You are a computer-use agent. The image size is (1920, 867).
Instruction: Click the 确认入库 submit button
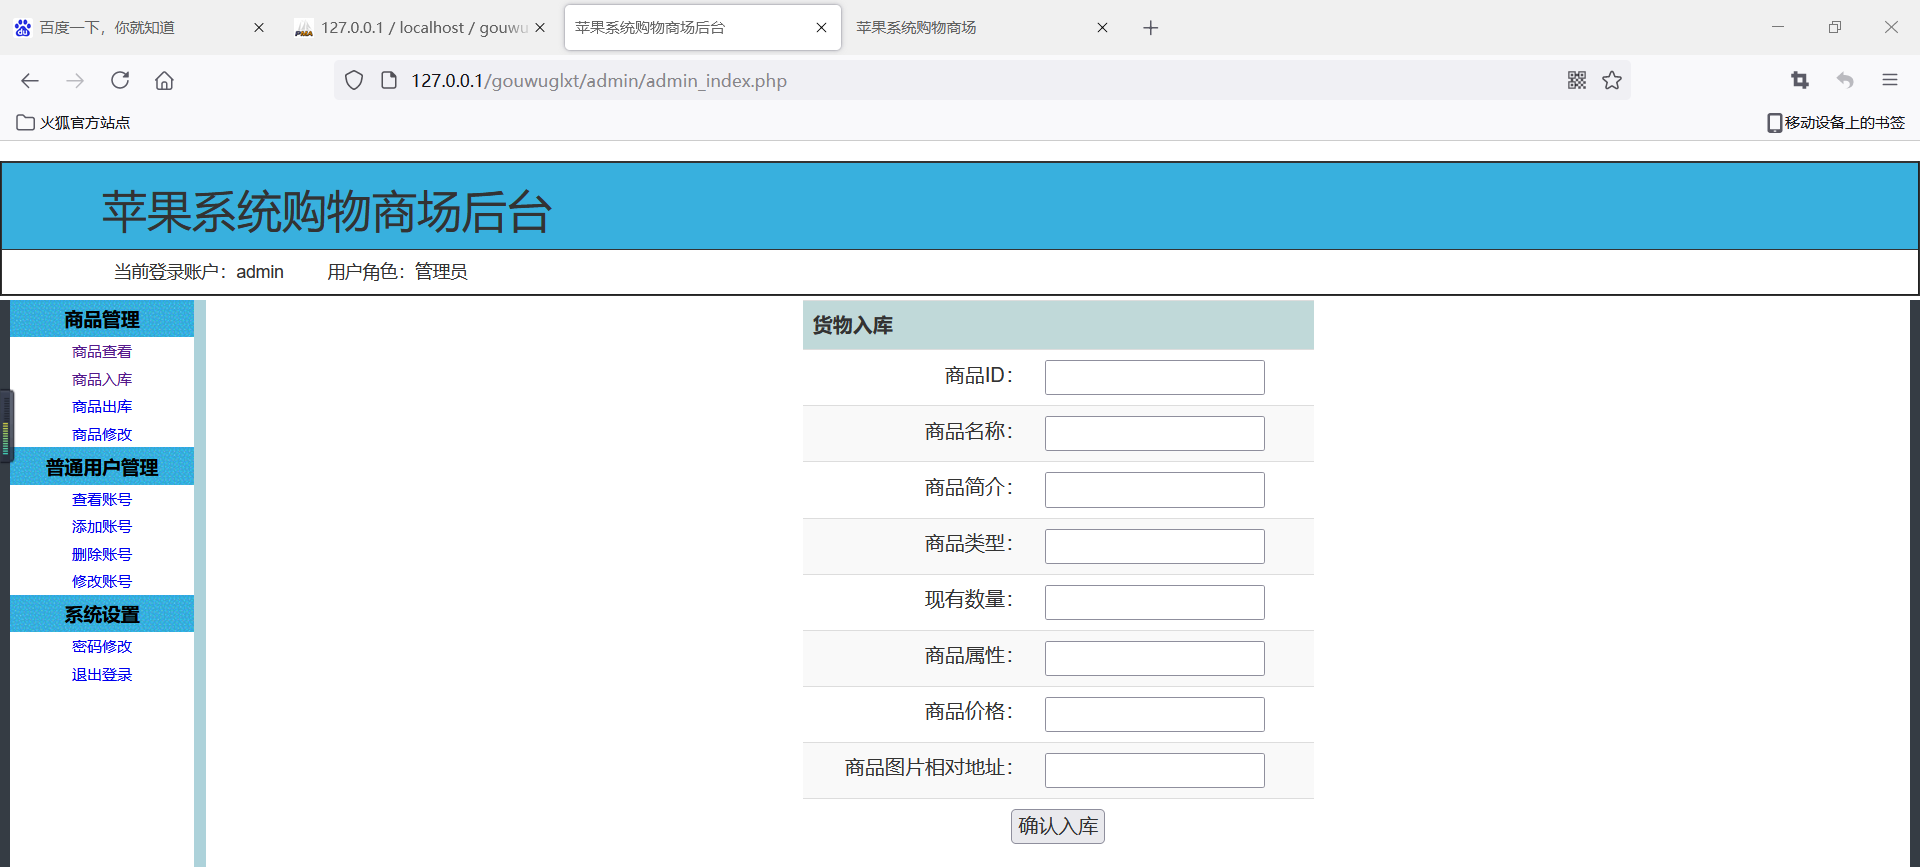(x=1058, y=826)
